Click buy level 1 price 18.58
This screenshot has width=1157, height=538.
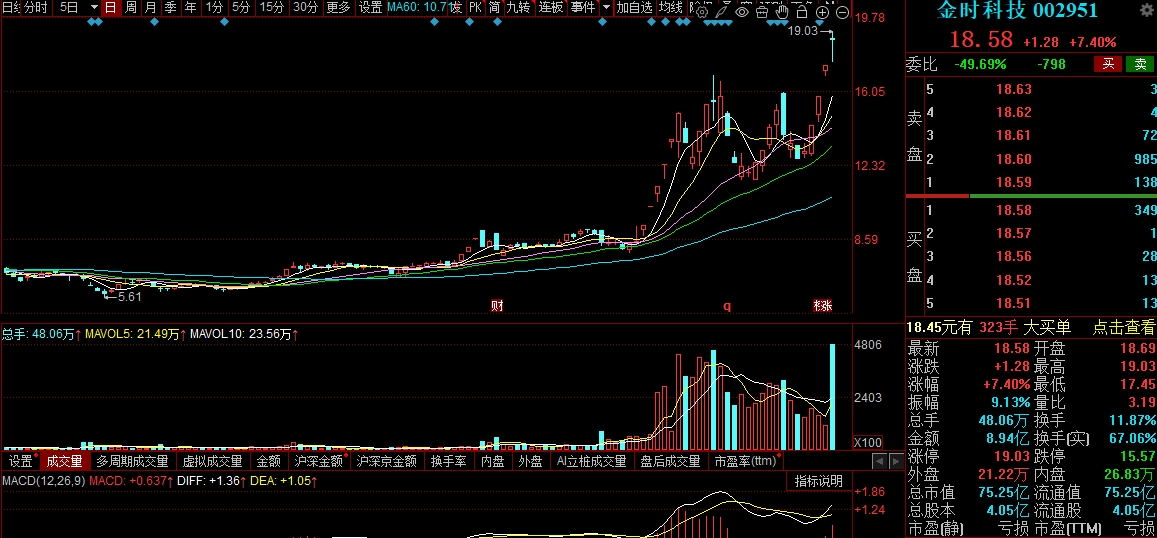point(1014,211)
